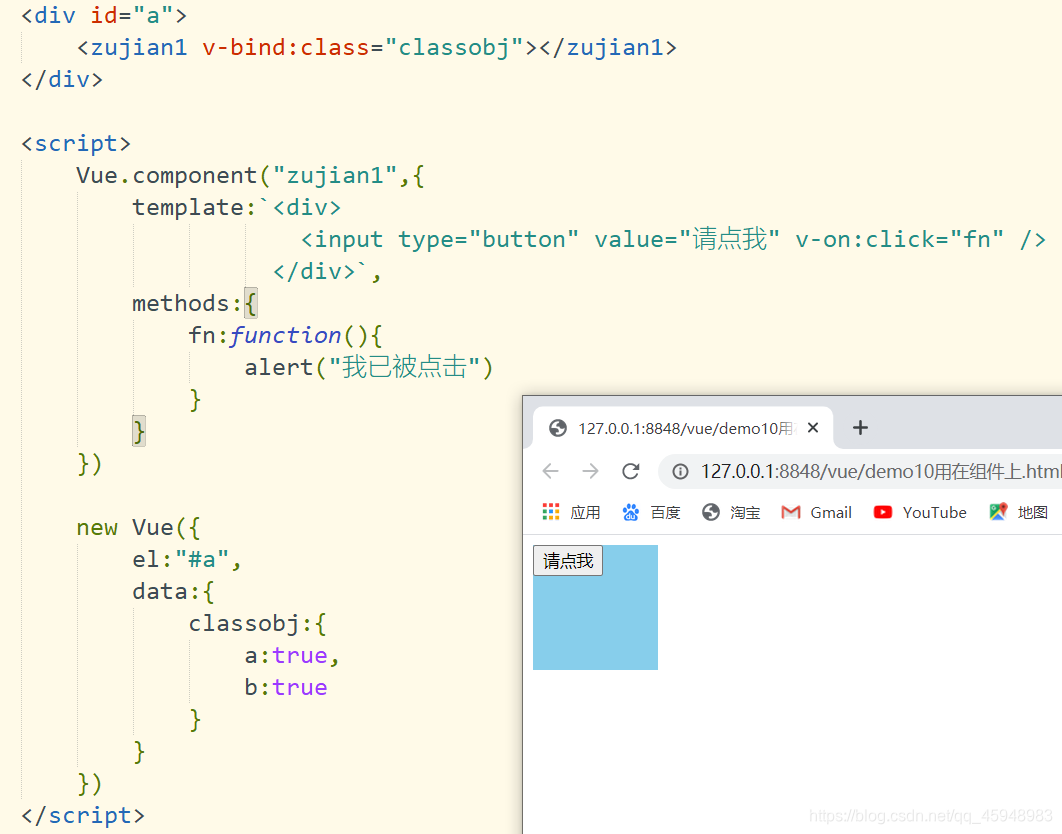The image size is (1062, 834).
Task: Click "new Vue({" in the code
Action: tap(138, 527)
